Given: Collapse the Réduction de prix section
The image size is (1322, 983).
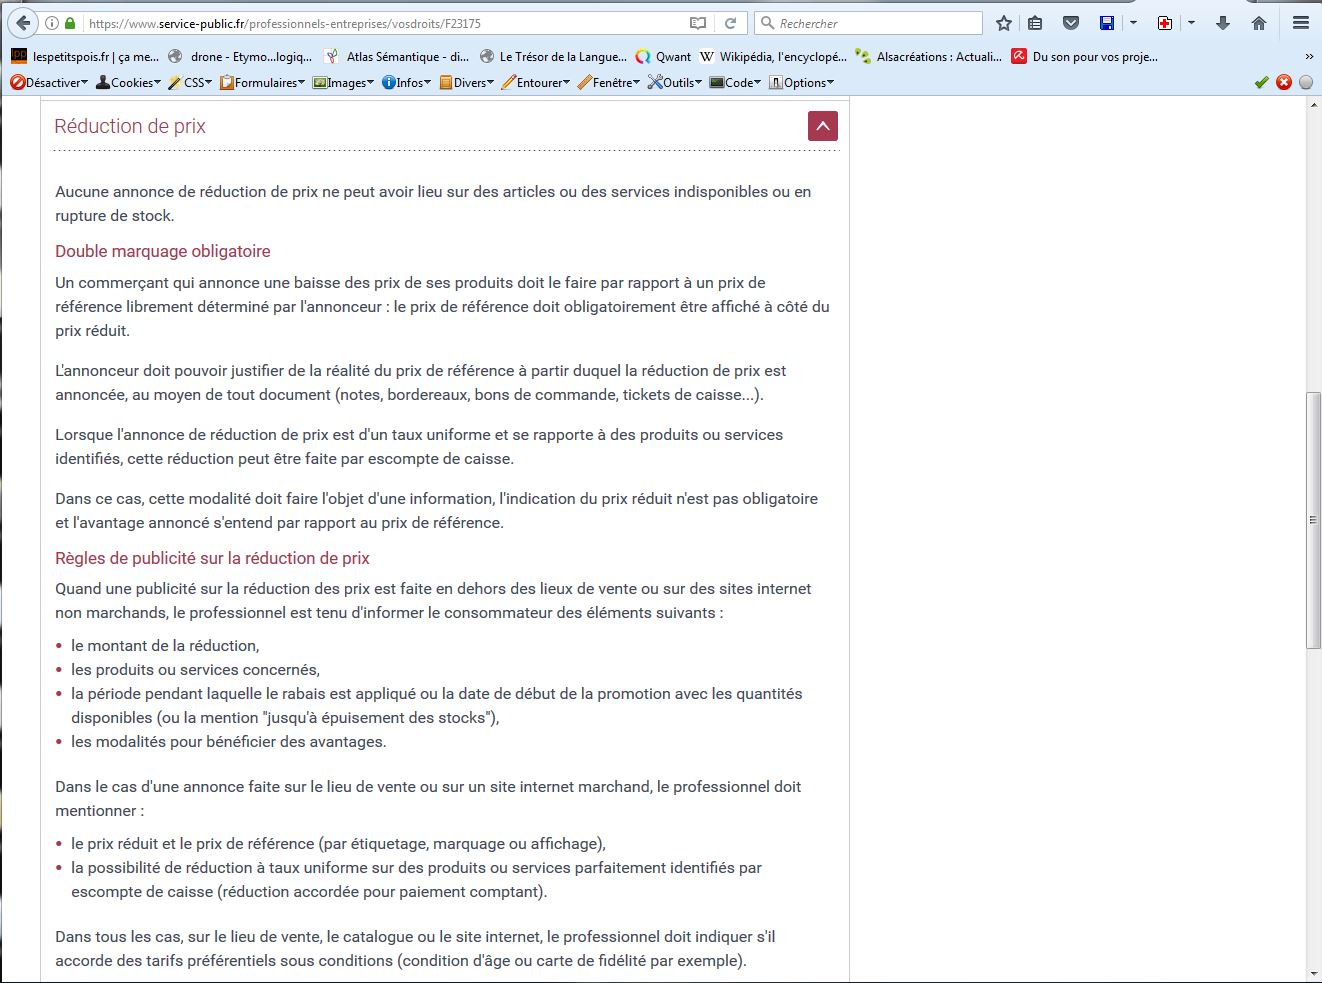Looking at the screenshot, I should (822, 126).
